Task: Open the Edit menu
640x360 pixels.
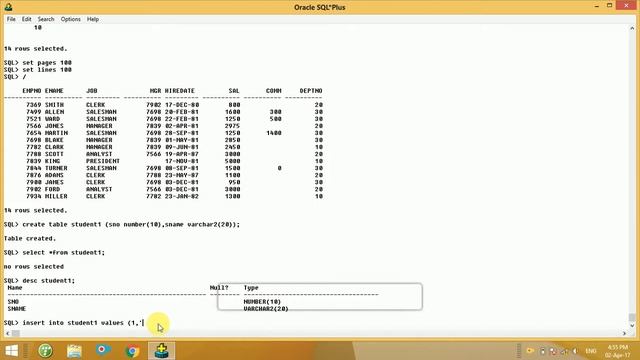Action: (x=27, y=19)
